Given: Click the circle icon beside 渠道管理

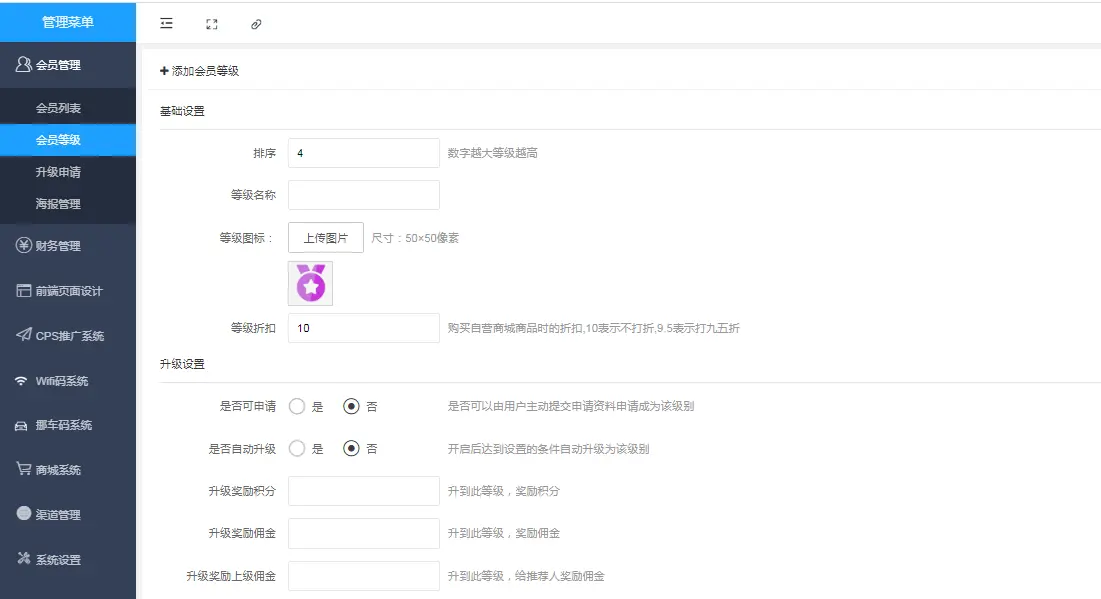Looking at the screenshot, I should pyautogui.click(x=23, y=513).
